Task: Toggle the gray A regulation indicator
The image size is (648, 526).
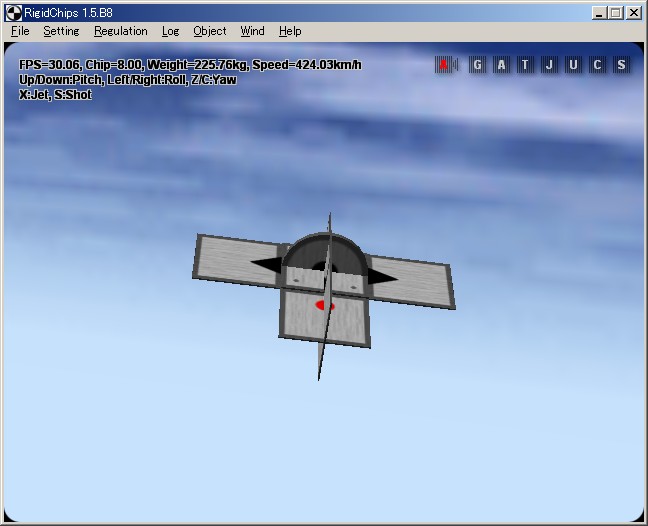Action: (x=501, y=65)
